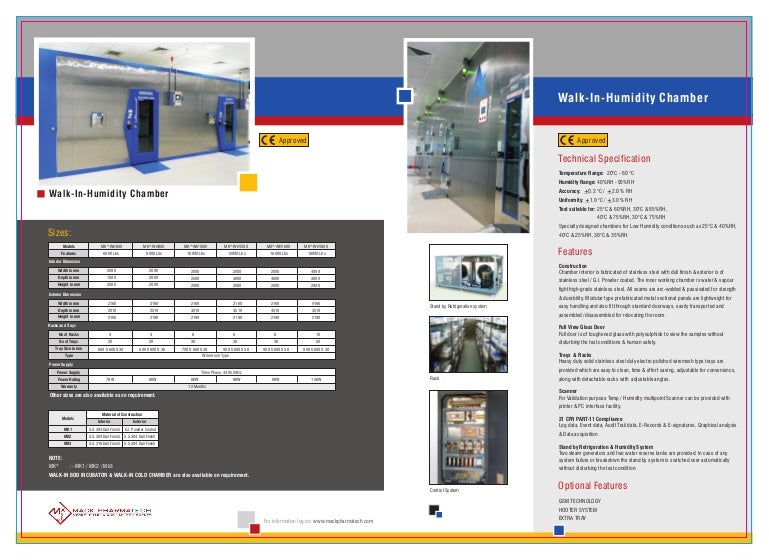This screenshot has height=560, width=769.
Task: Click the CE Approved badge beside the left photo
Action: tap(284, 140)
